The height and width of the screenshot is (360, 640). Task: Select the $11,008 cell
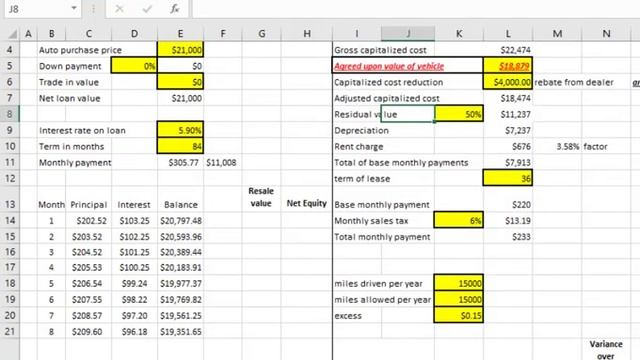222,162
